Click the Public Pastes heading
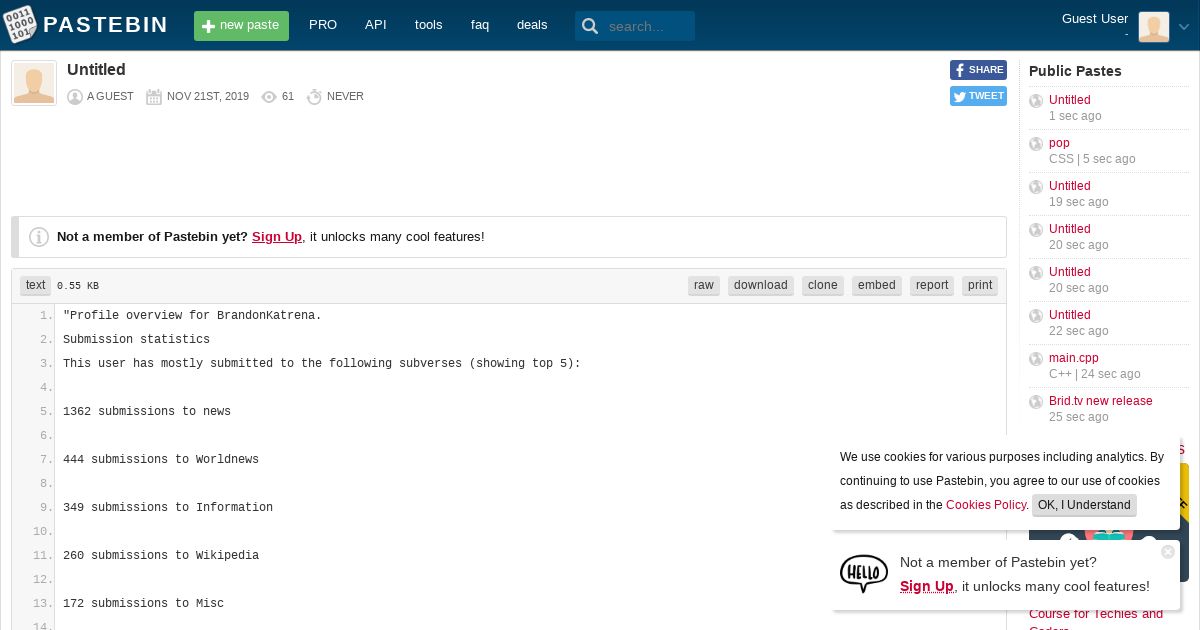 pyautogui.click(x=1075, y=71)
